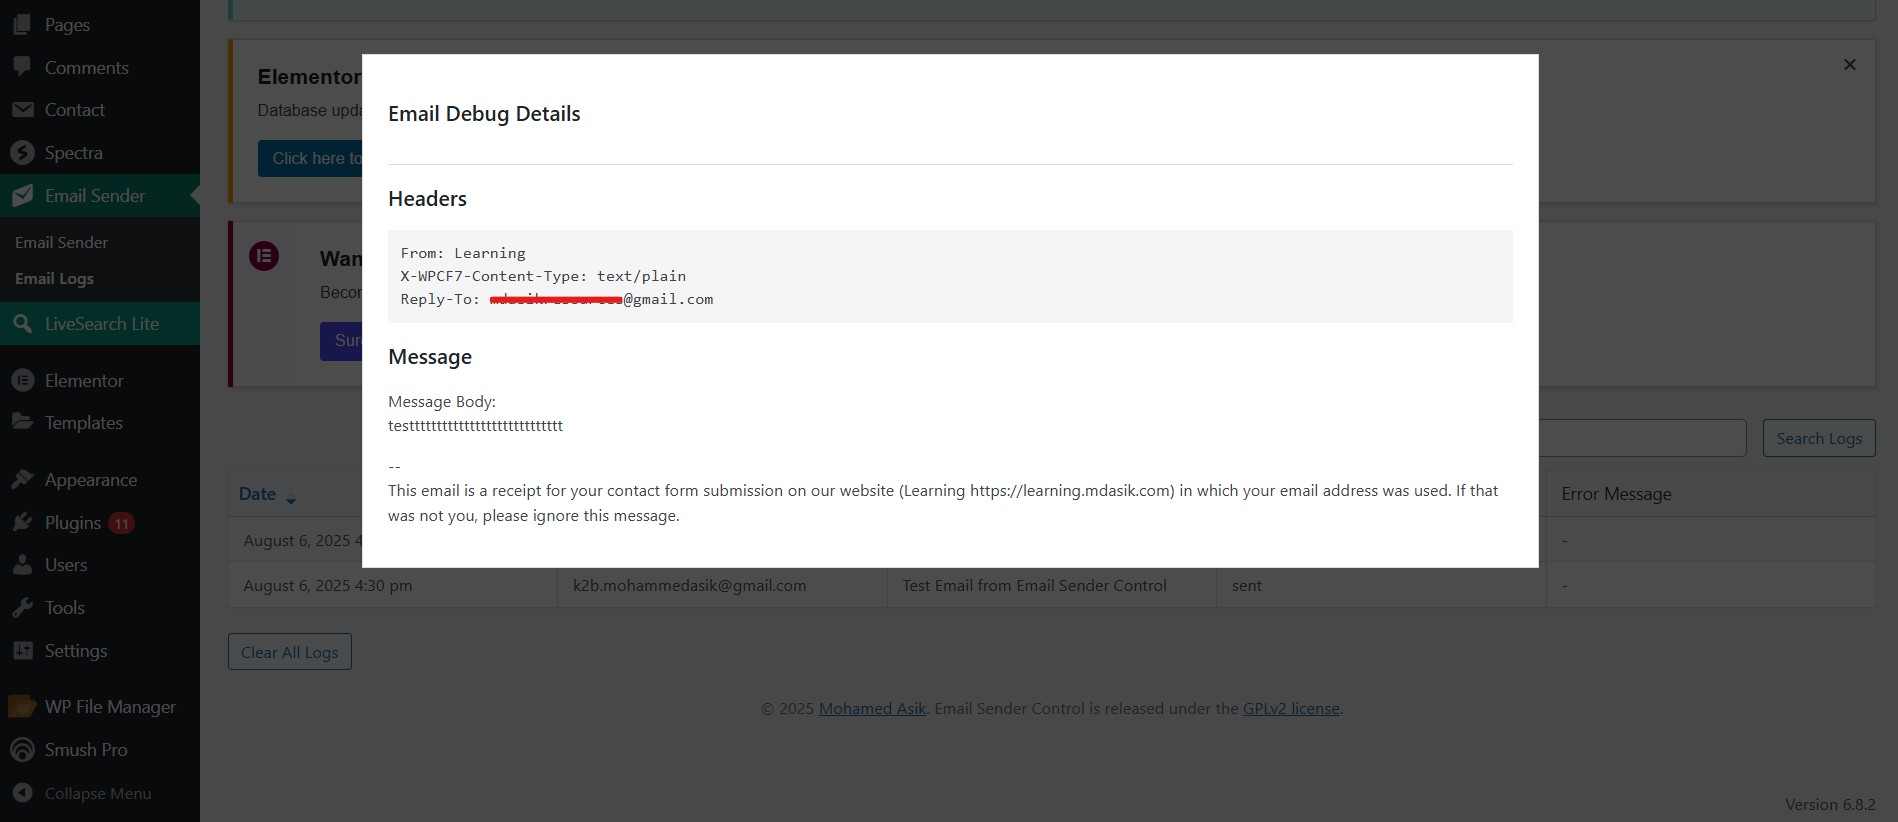Click the Comments speech bubble icon
The height and width of the screenshot is (822, 1898).
click(x=22, y=67)
